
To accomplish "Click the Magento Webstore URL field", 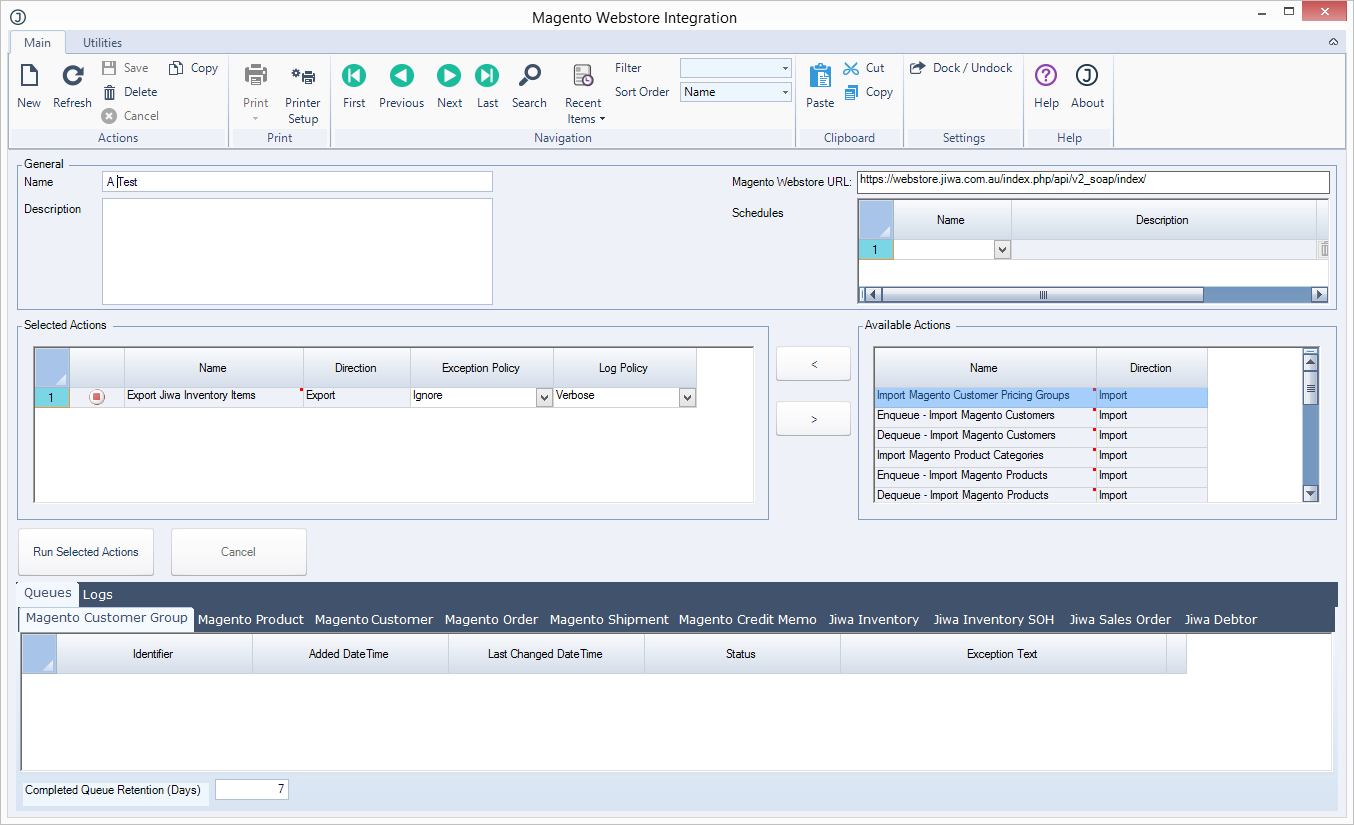I will point(1092,181).
